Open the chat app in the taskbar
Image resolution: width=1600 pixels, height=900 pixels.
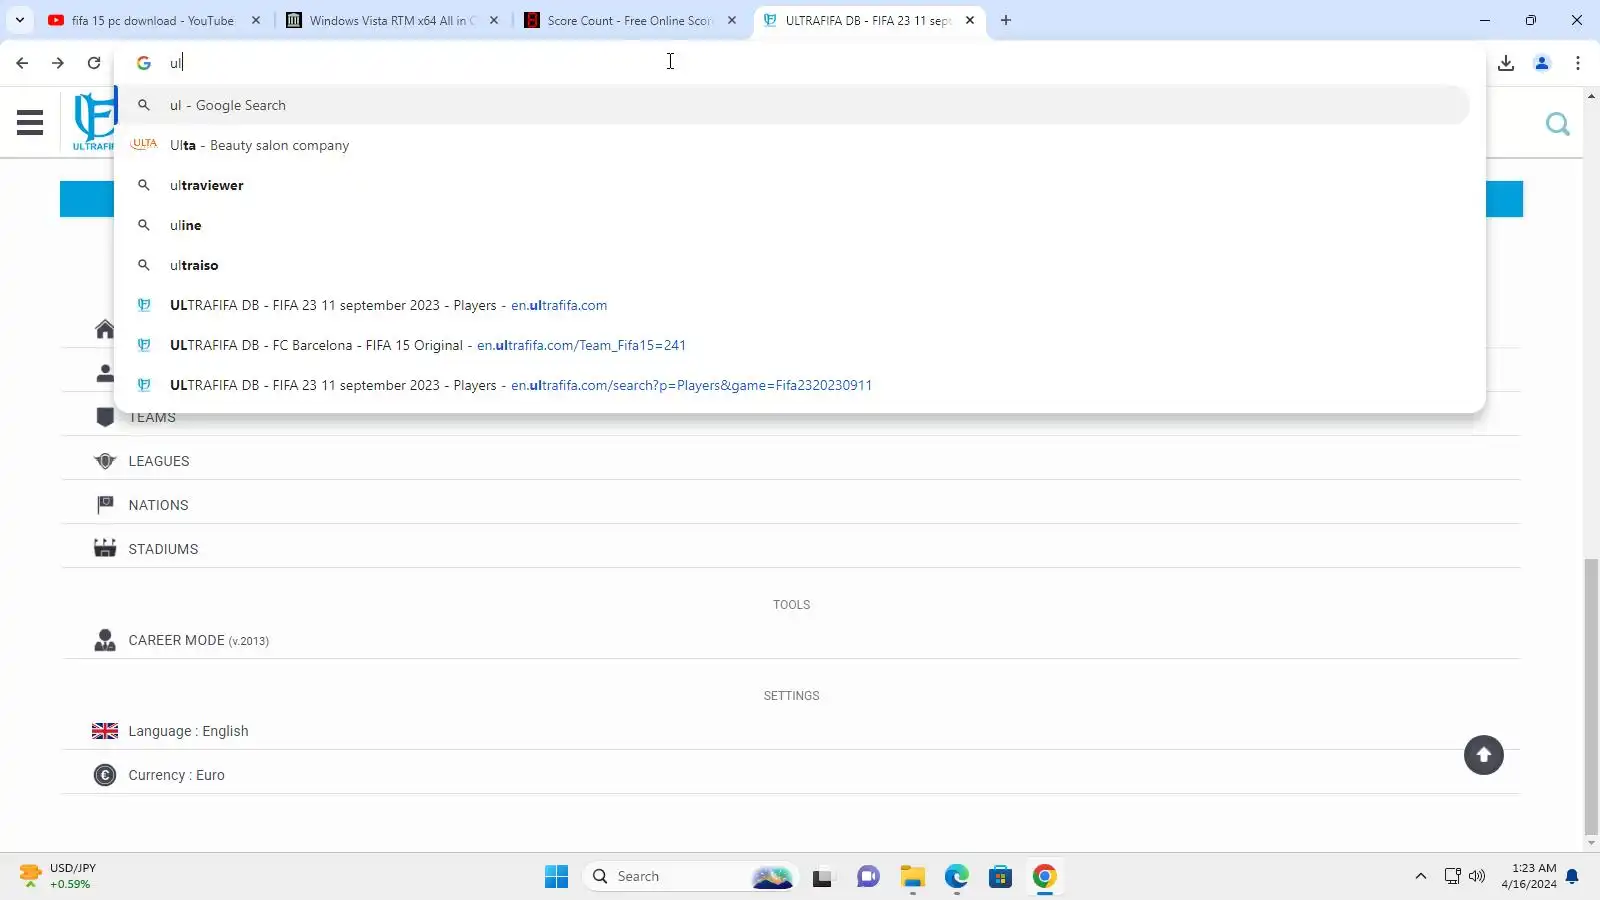[x=868, y=877]
